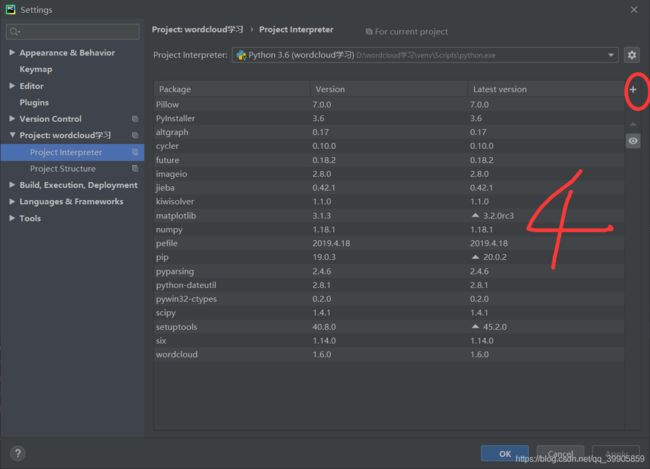Click setuptools latest version 45.2.0

pos(495,327)
